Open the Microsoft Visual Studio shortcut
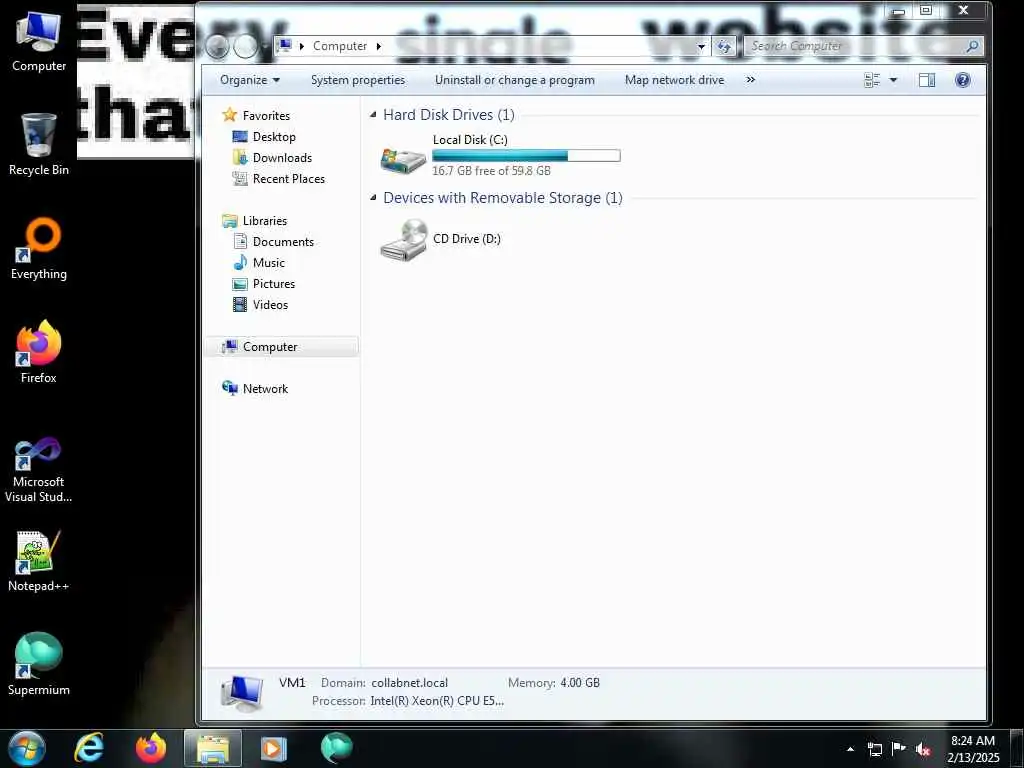The width and height of the screenshot is (1024, 768). (x=39, y=470)
